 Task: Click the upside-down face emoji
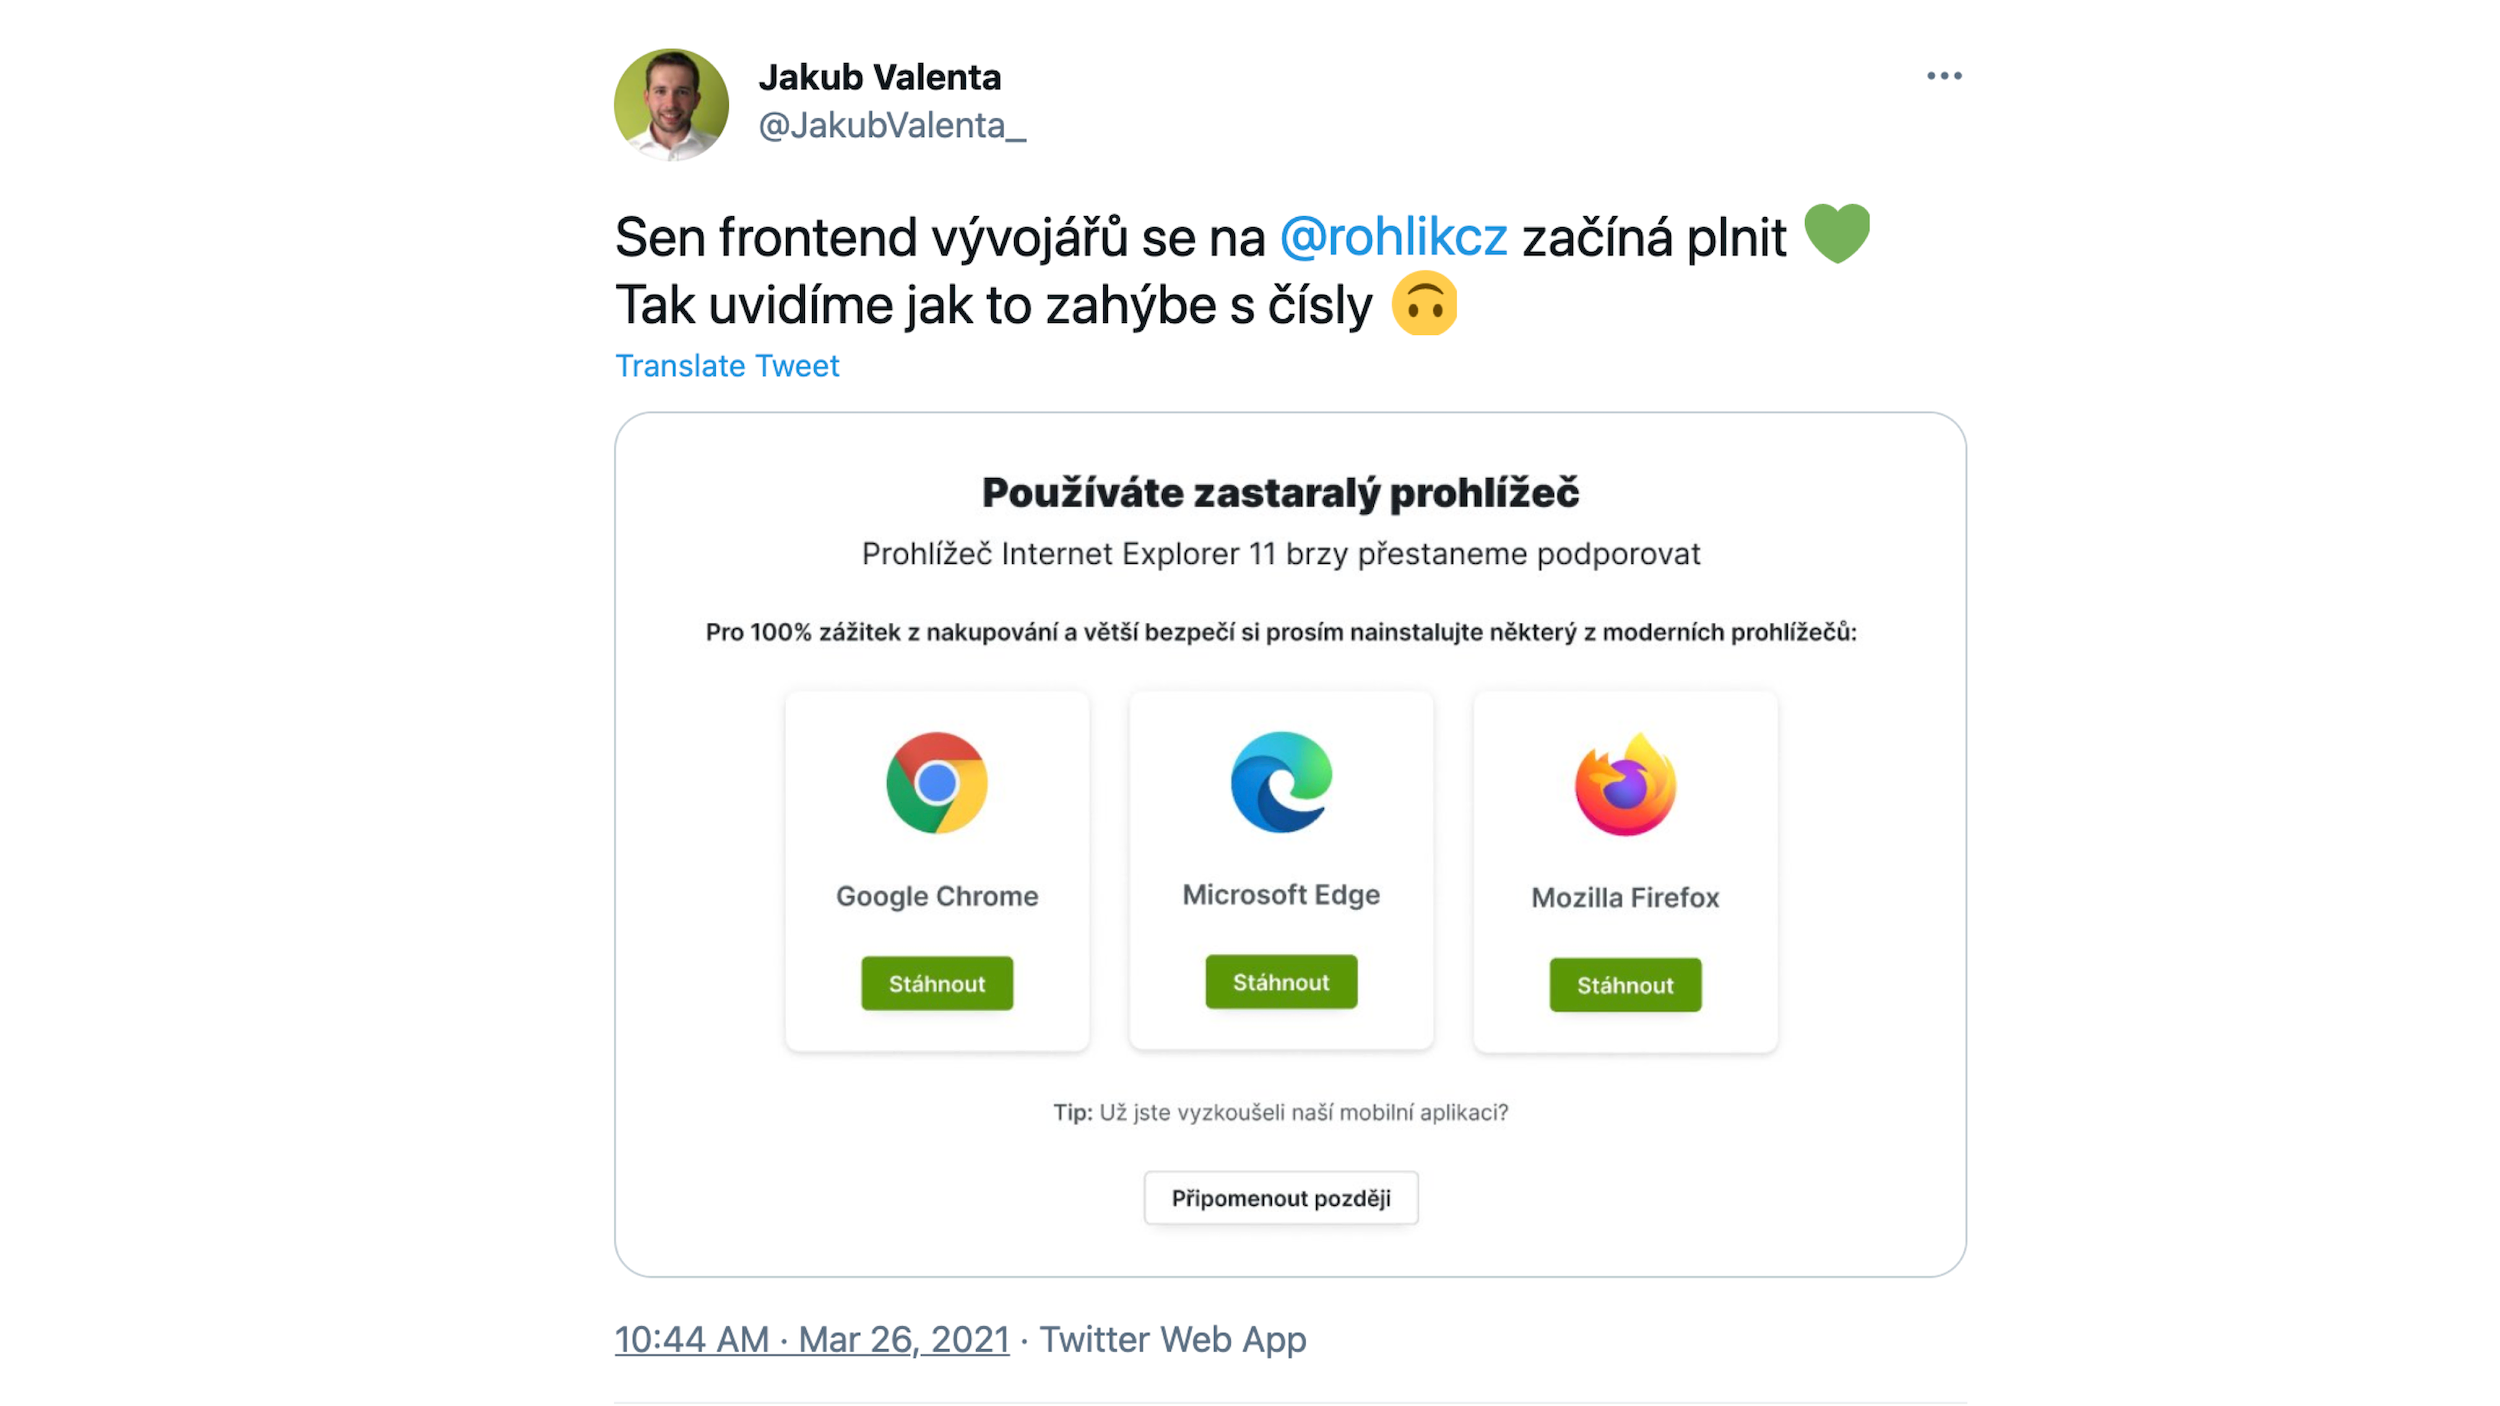1424,304
